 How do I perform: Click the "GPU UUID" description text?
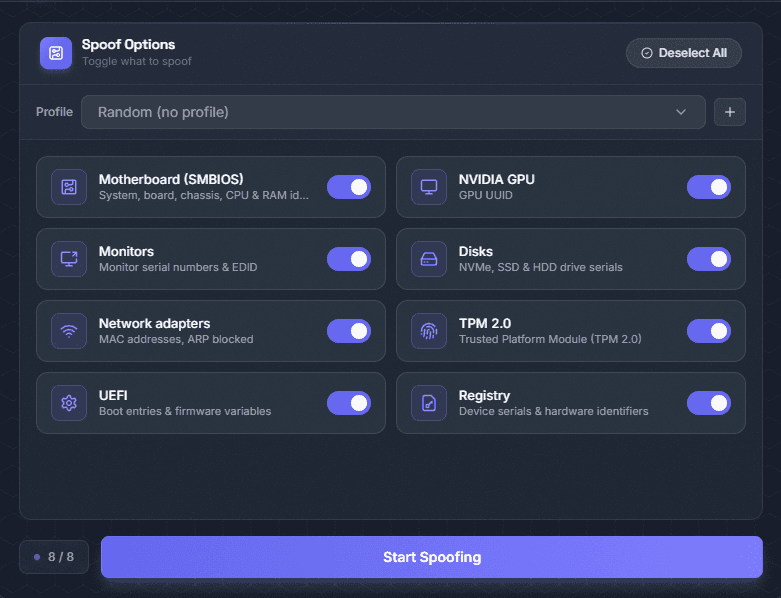[486, 195]
